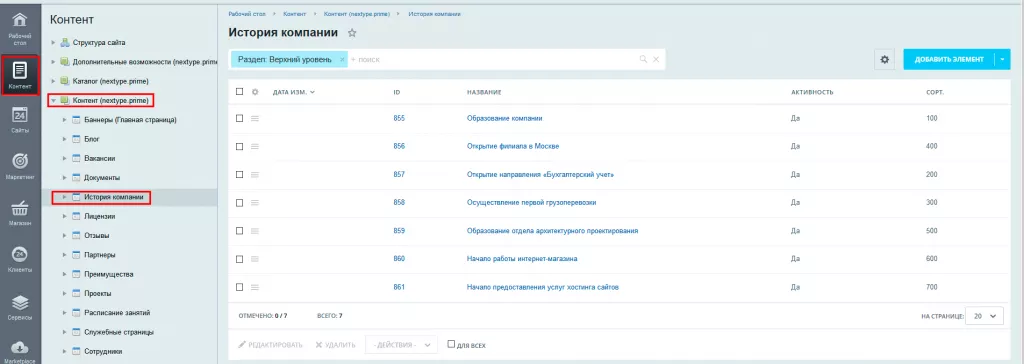Click the Каталог (nextype.prime) folder icon
The image size is (1024, 364).
(65, 81)
